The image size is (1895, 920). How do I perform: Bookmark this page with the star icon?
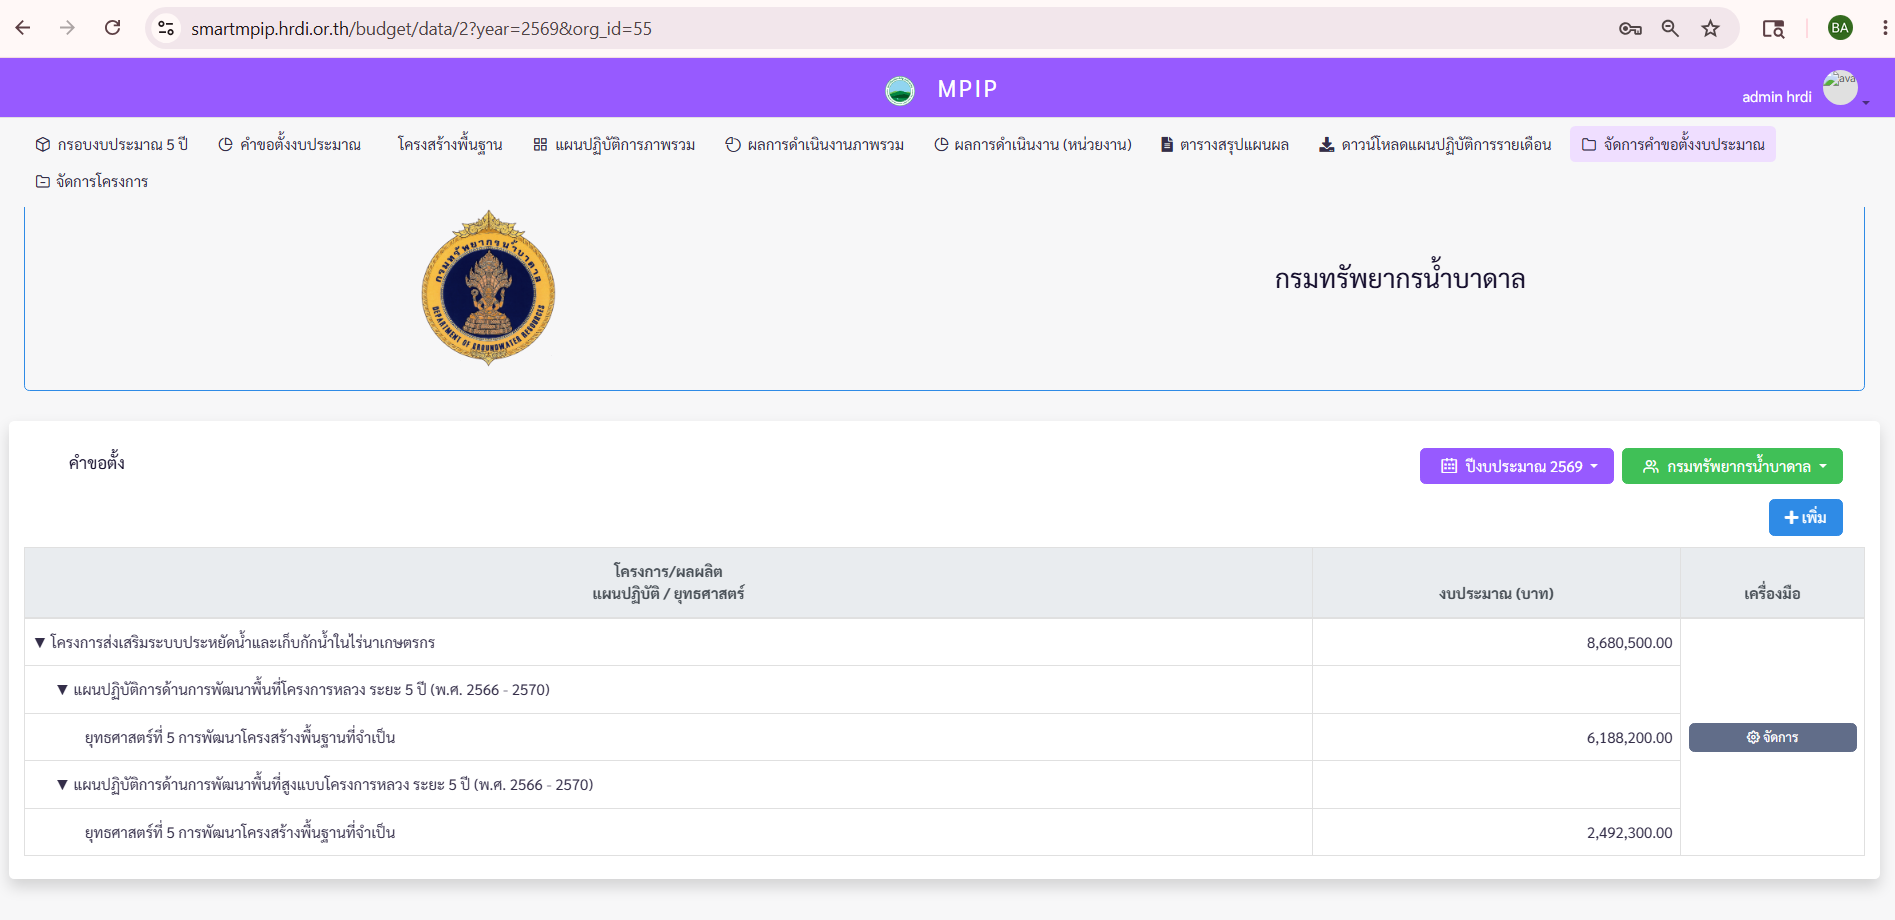[1710, 28]
